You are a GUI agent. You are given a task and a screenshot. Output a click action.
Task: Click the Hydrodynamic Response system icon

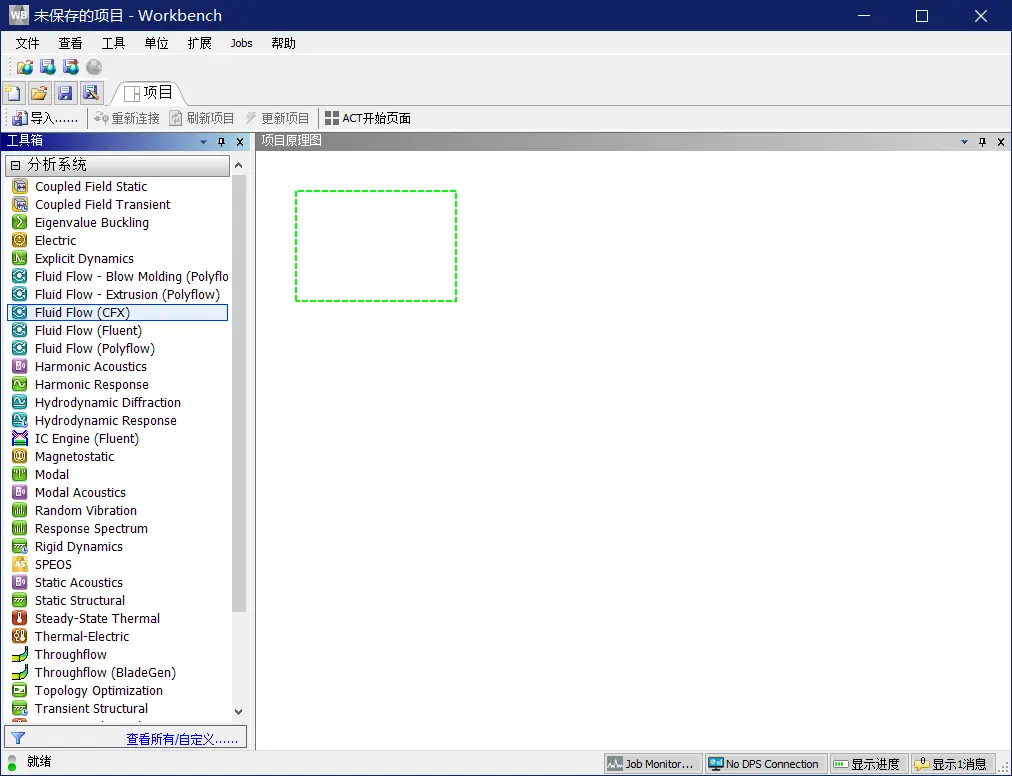20,420
